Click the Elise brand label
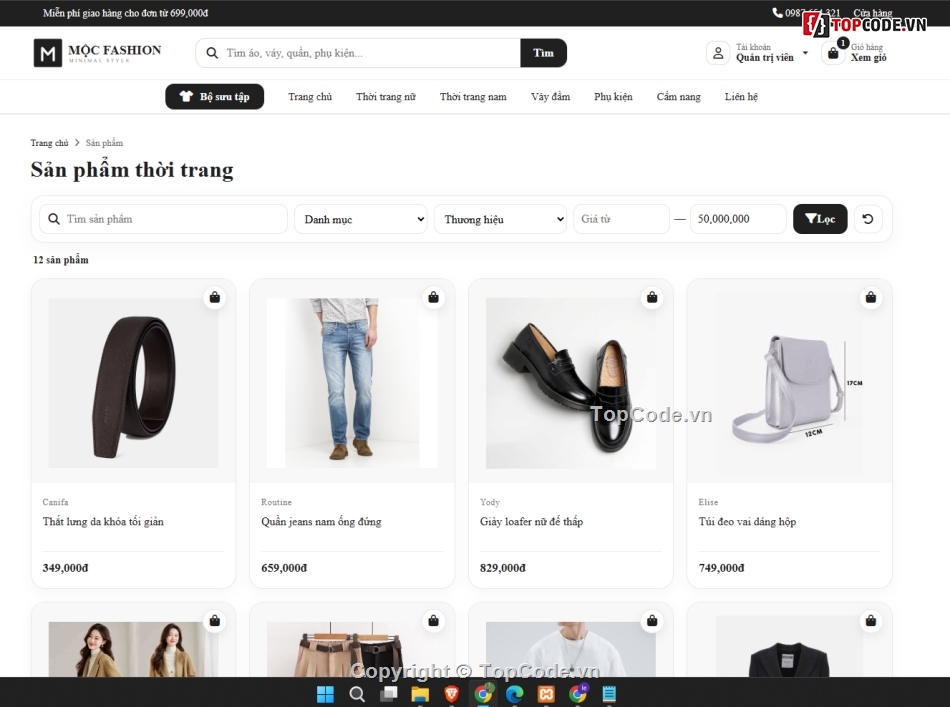The height and width of the screenshot is (707, 950). tap(708, 502)
